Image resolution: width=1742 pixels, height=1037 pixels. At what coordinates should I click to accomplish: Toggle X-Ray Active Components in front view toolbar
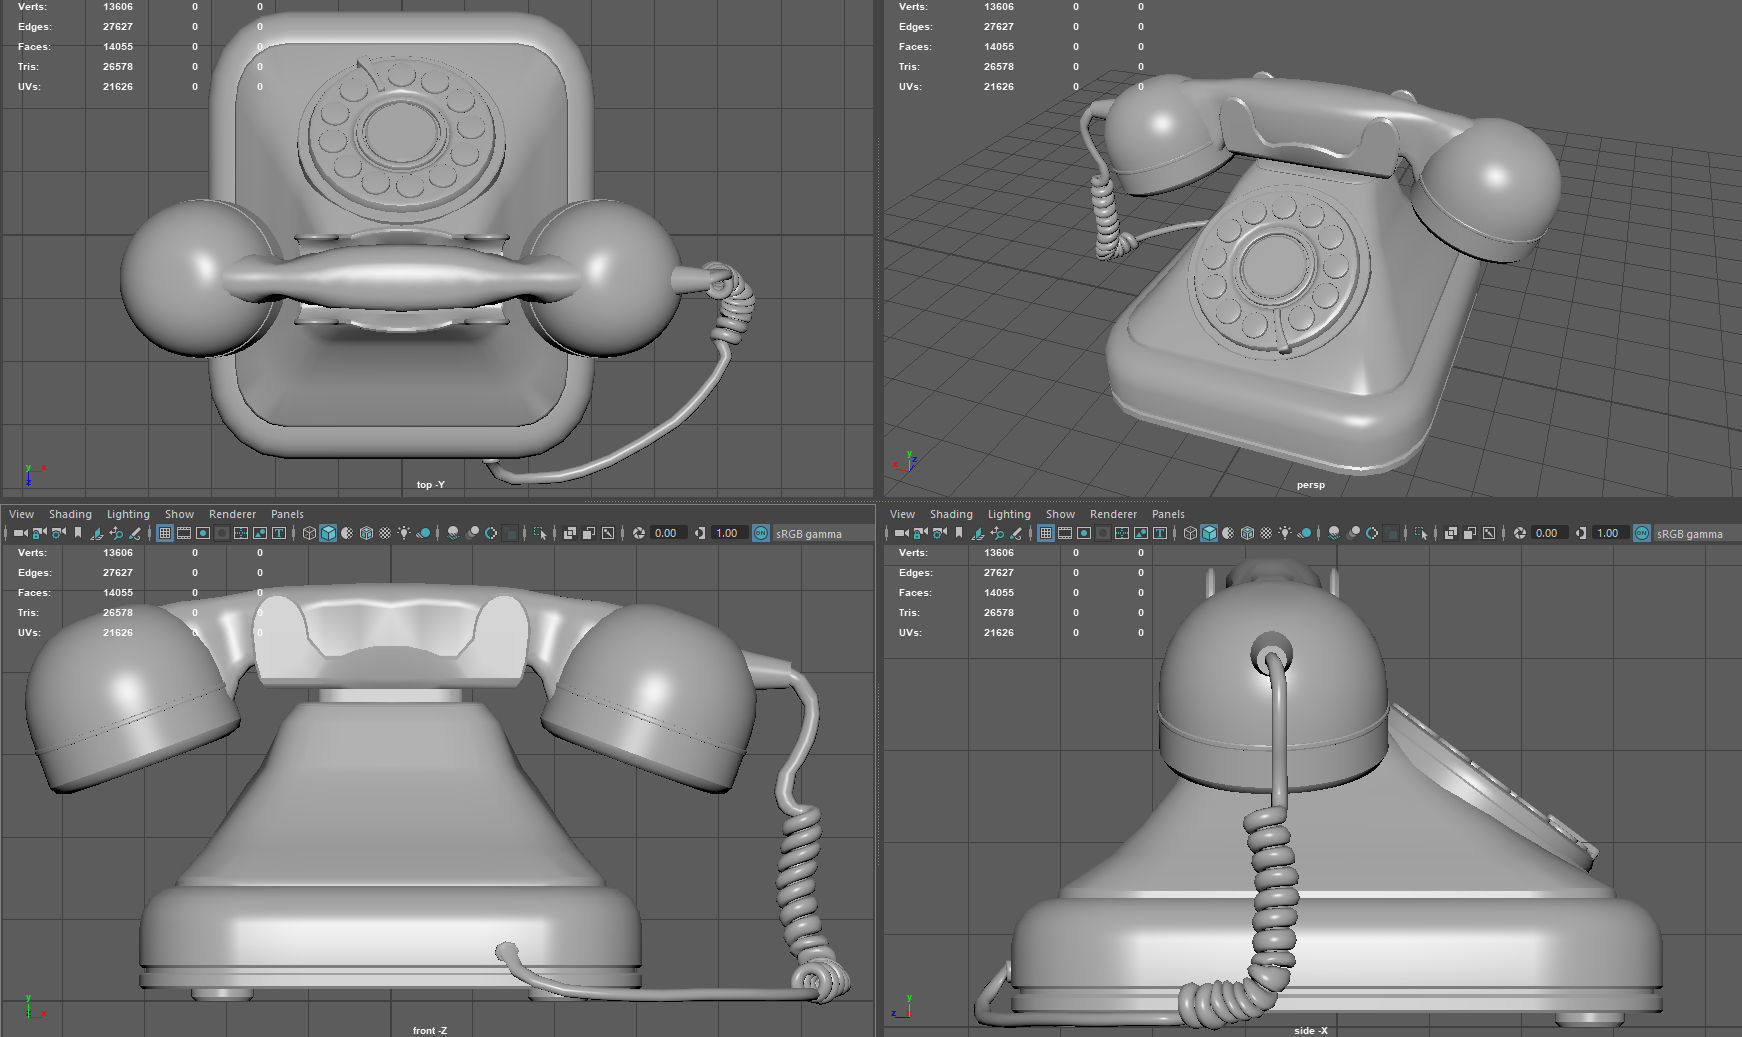coord(589,533)
